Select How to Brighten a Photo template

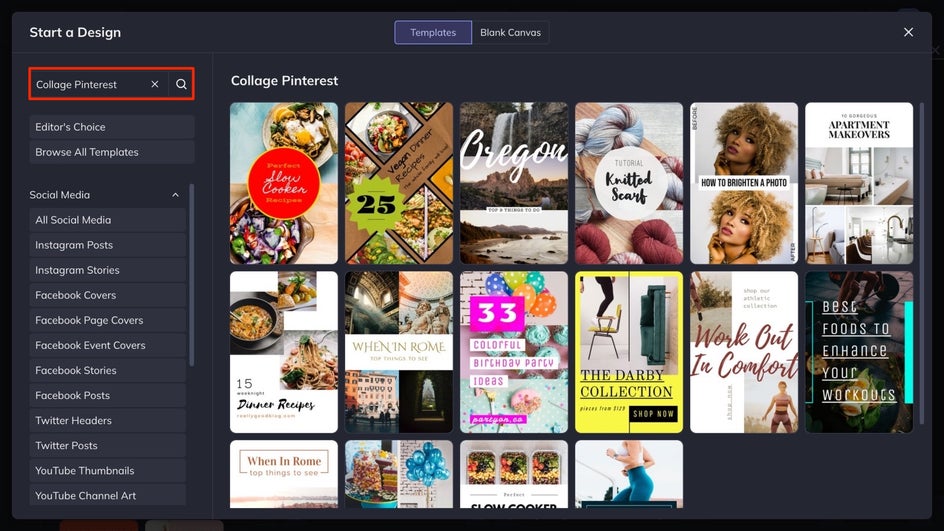click(744, 183)
